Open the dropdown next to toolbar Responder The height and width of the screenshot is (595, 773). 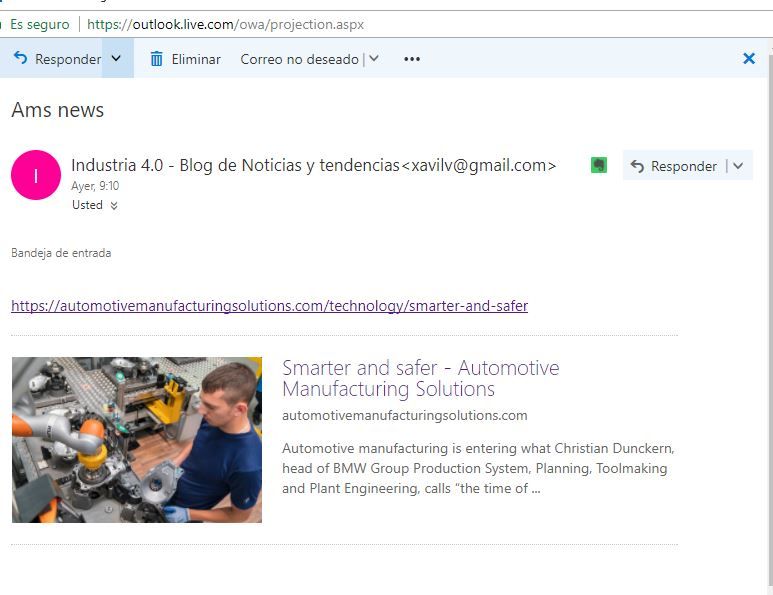[x=117, y=58]
